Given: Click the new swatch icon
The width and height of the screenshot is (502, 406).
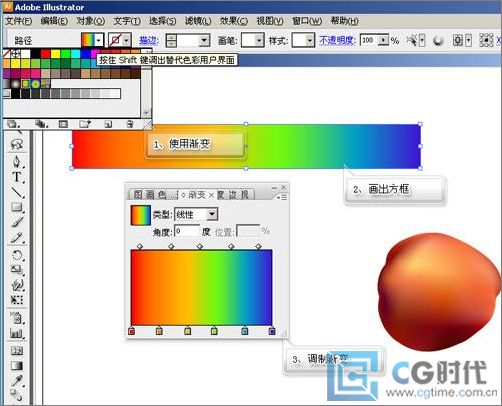Looking at the screenshot, I should (108, 124).
